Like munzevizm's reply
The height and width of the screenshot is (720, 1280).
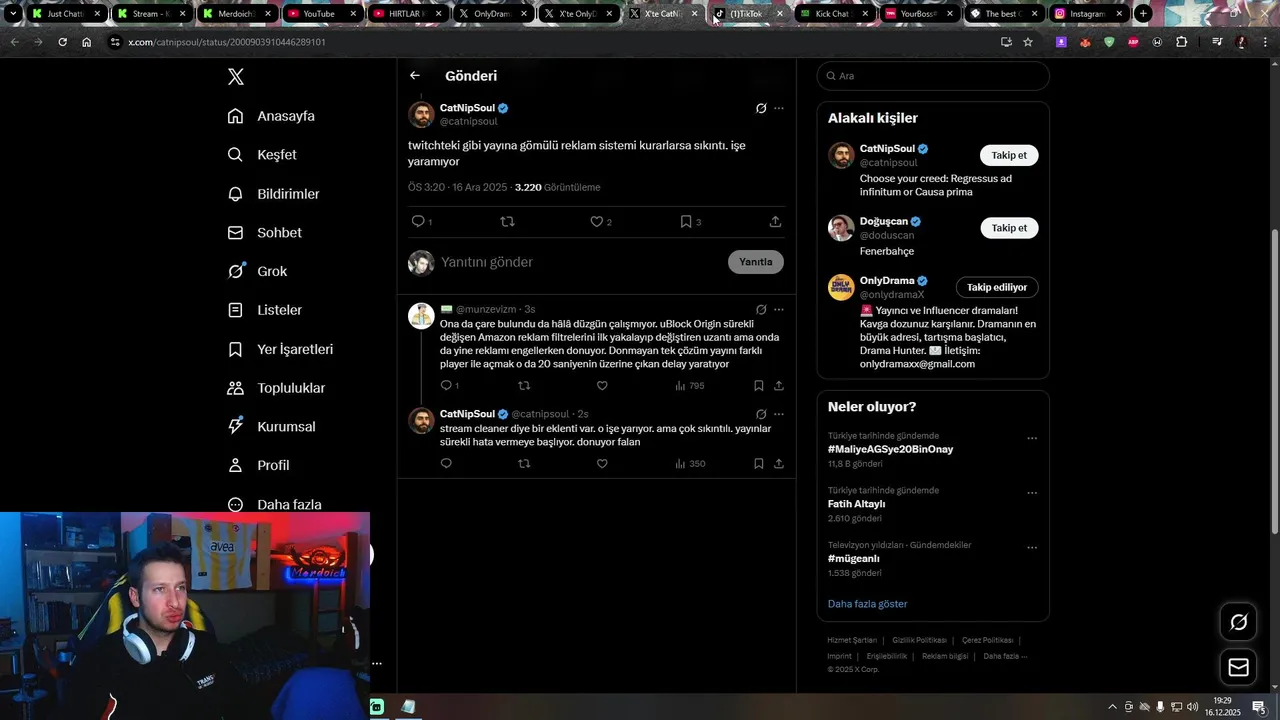click(602, 385)
